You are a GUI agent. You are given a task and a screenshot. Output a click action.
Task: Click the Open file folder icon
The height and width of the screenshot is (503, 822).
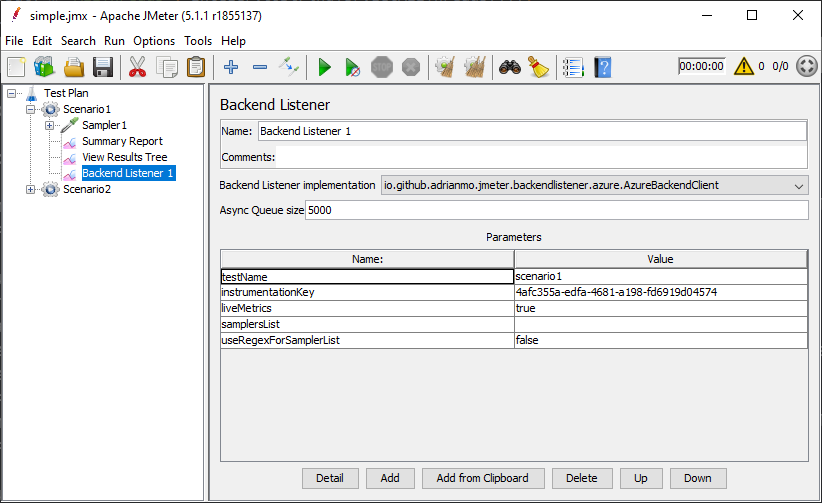(x=74, y=67)
